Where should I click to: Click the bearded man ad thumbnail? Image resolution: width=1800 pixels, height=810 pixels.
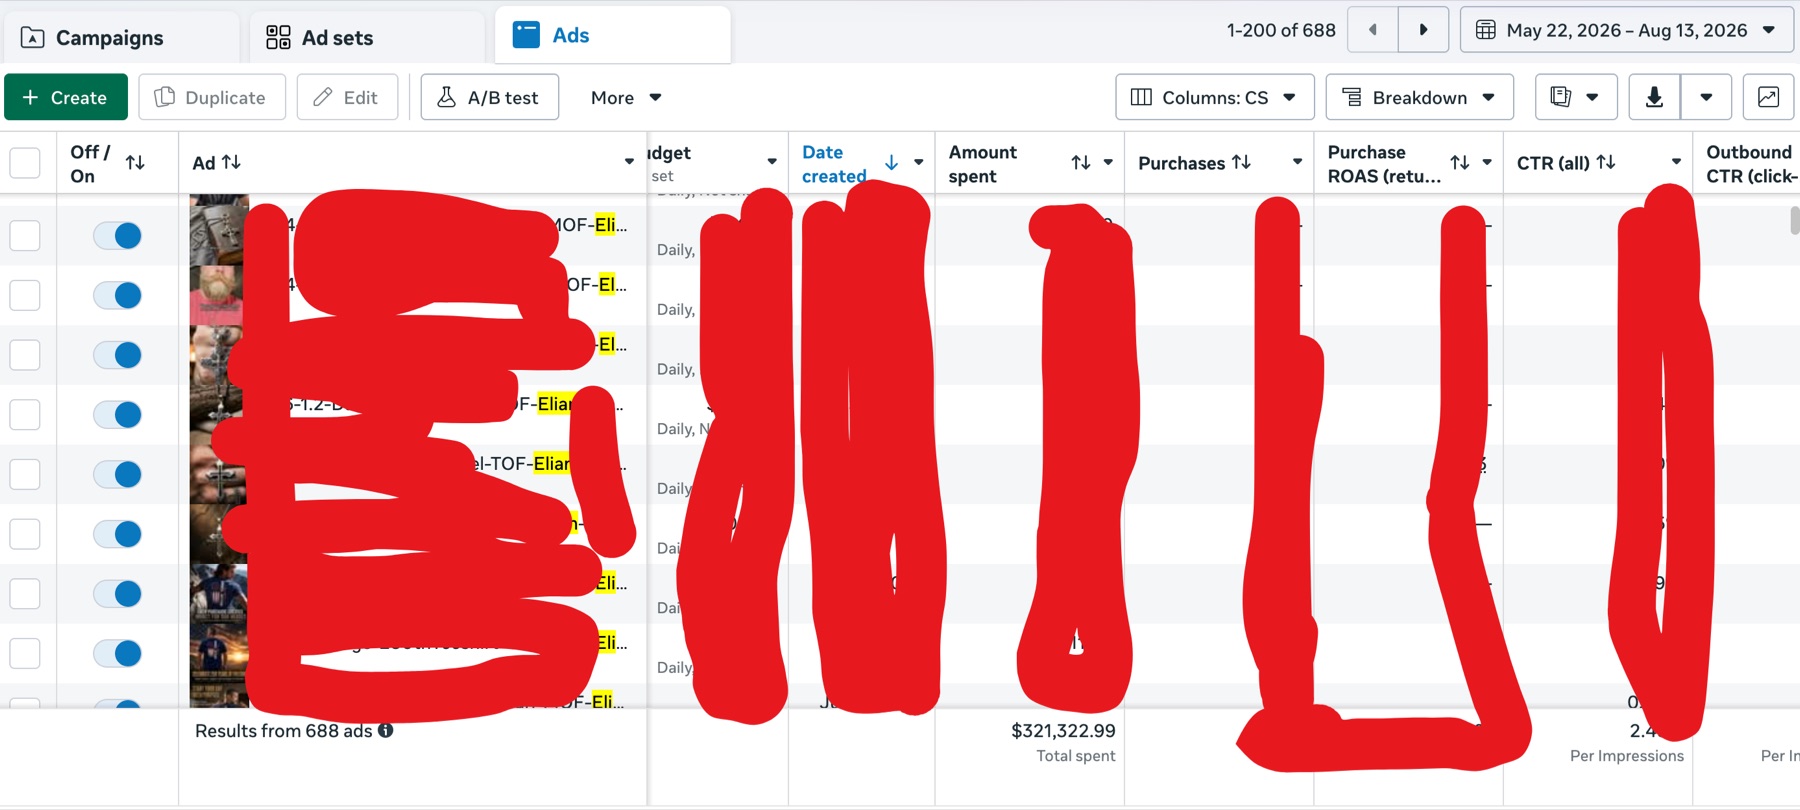(216, 295)
